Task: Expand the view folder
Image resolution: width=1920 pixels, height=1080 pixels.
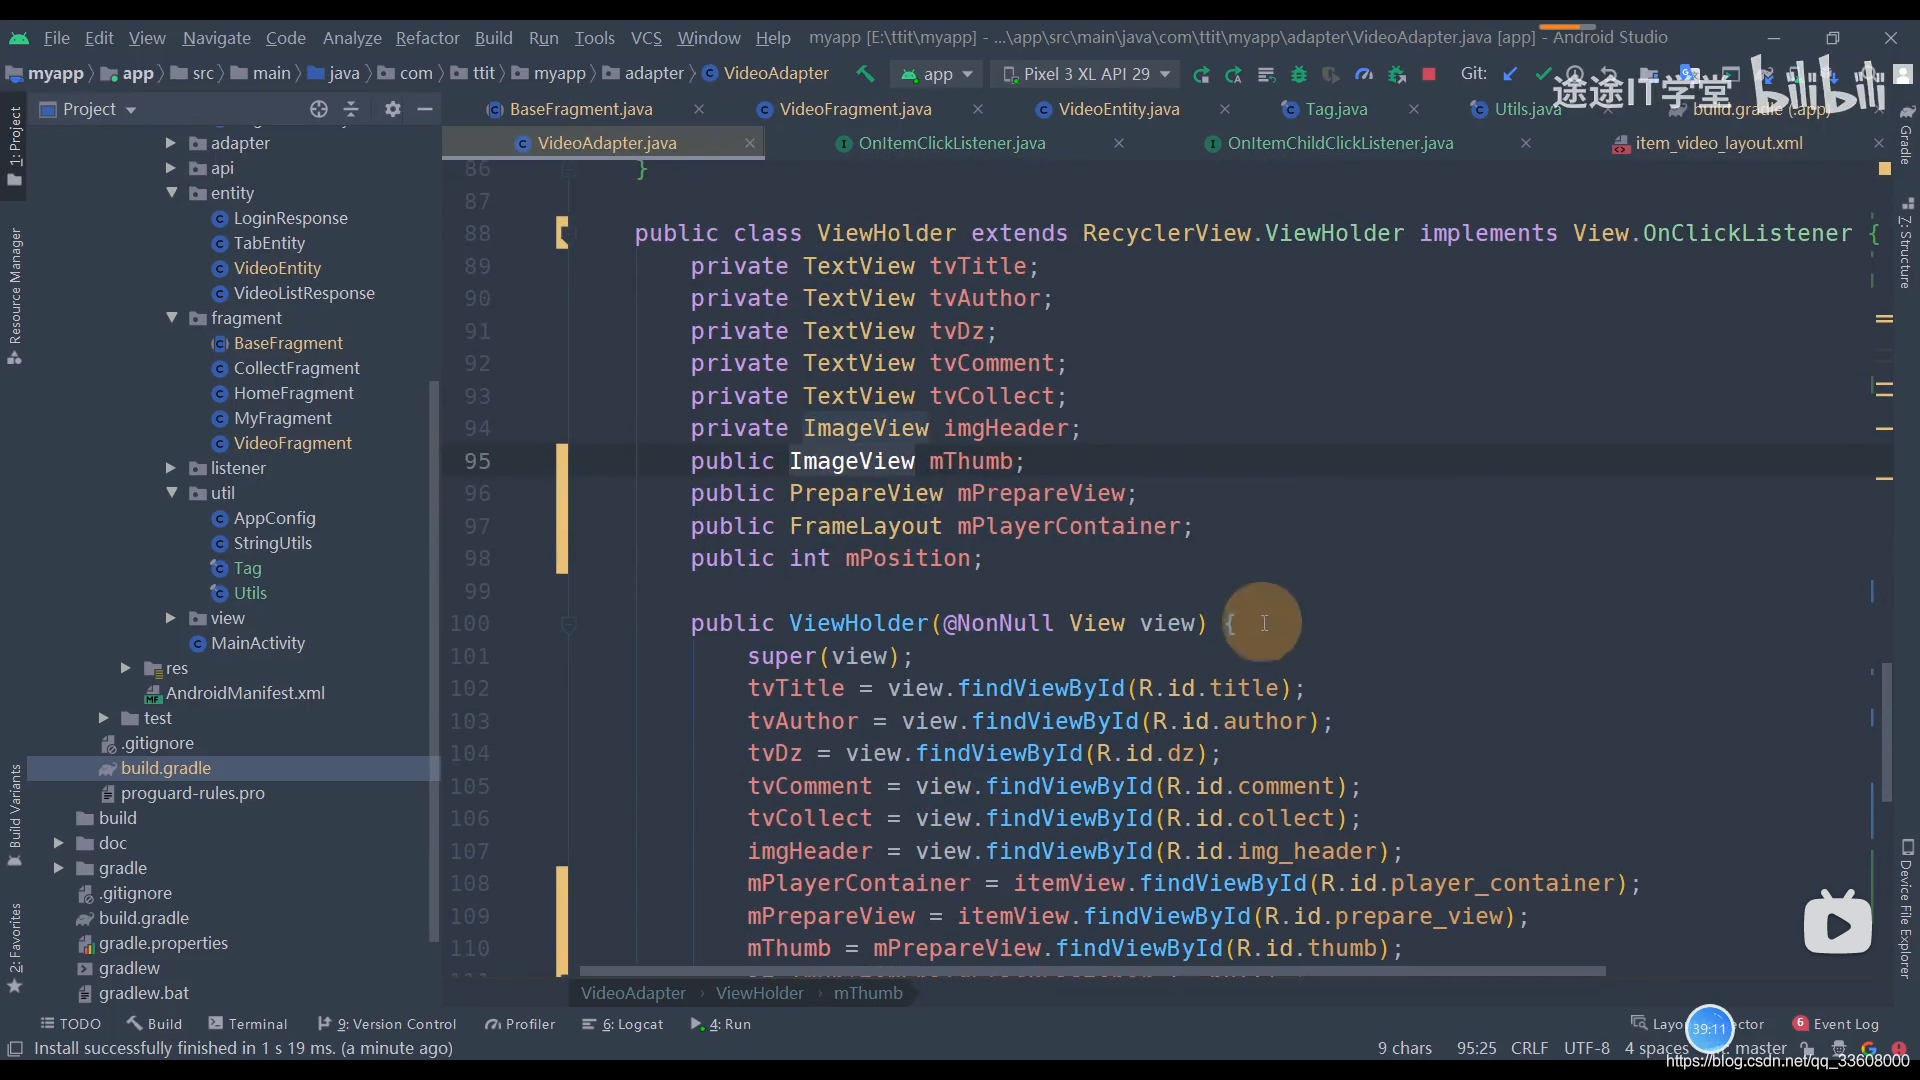Action: (171, 618)
